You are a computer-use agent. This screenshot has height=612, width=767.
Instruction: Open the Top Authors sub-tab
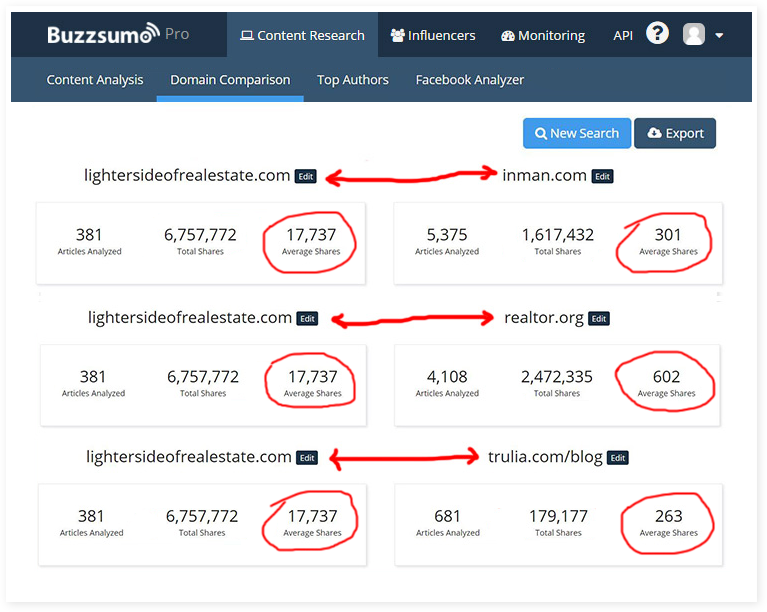pos(353,80)
